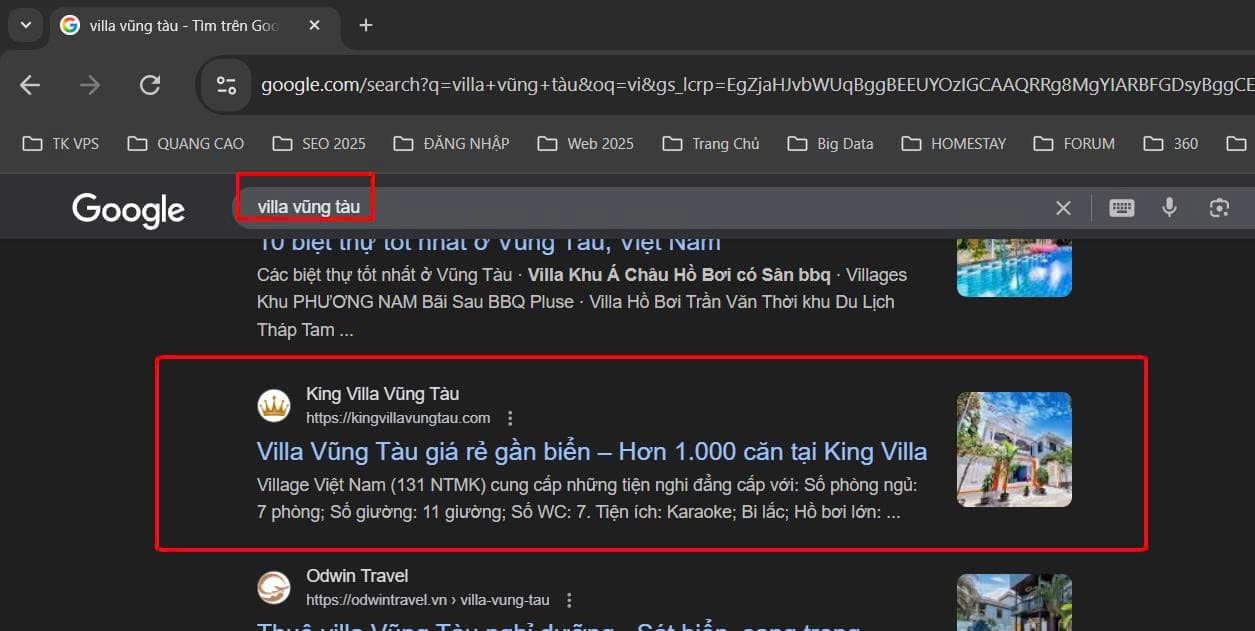Close the 'villa vũng tàu' tab
1255x631 pixels.
pos(314,25)
